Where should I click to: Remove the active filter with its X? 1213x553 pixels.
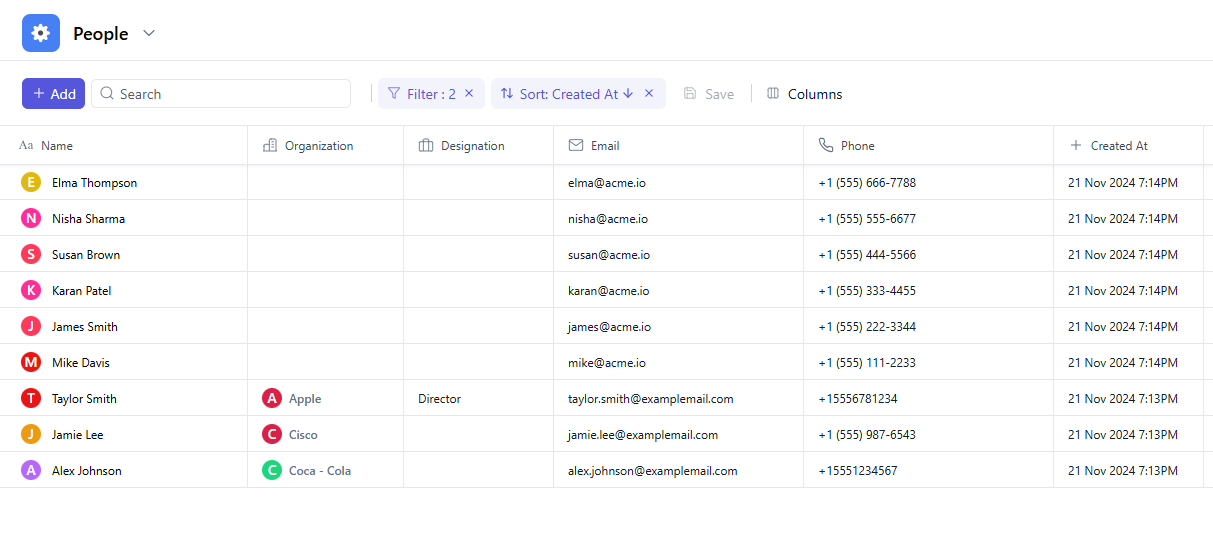(469, 94)
